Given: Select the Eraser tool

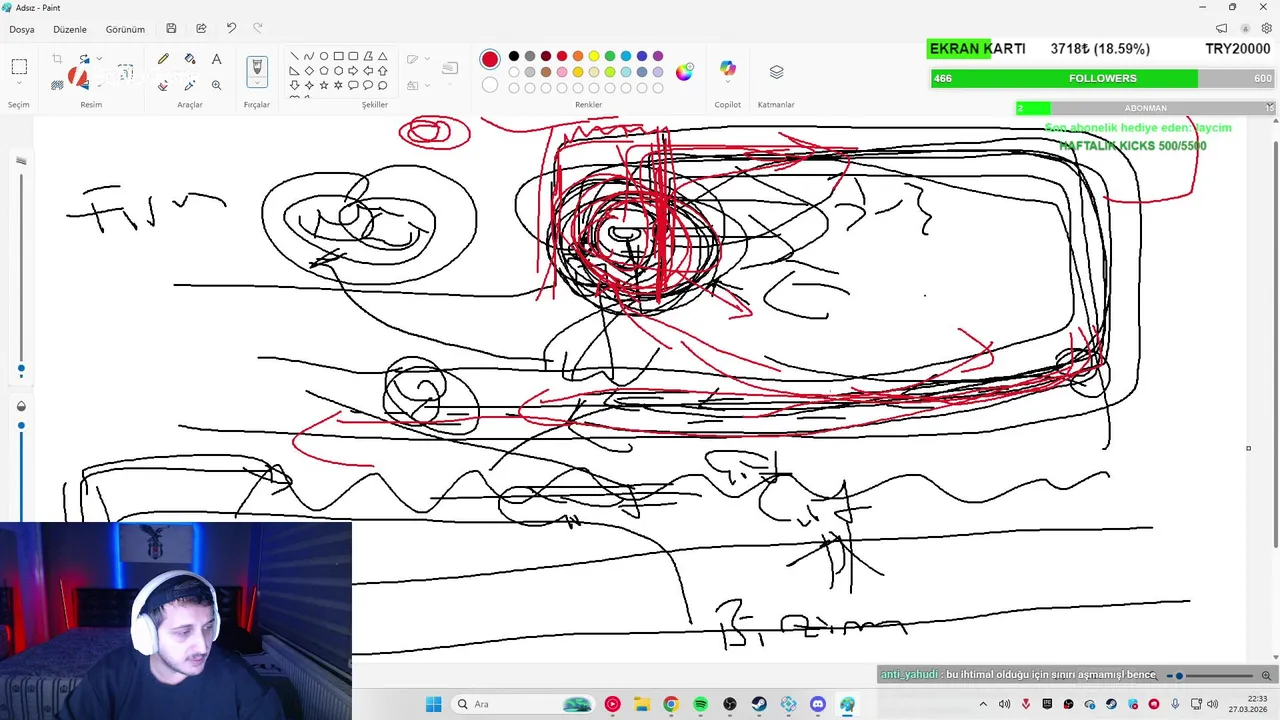Looking at the screenshot, I should click(x=163, y=85).
